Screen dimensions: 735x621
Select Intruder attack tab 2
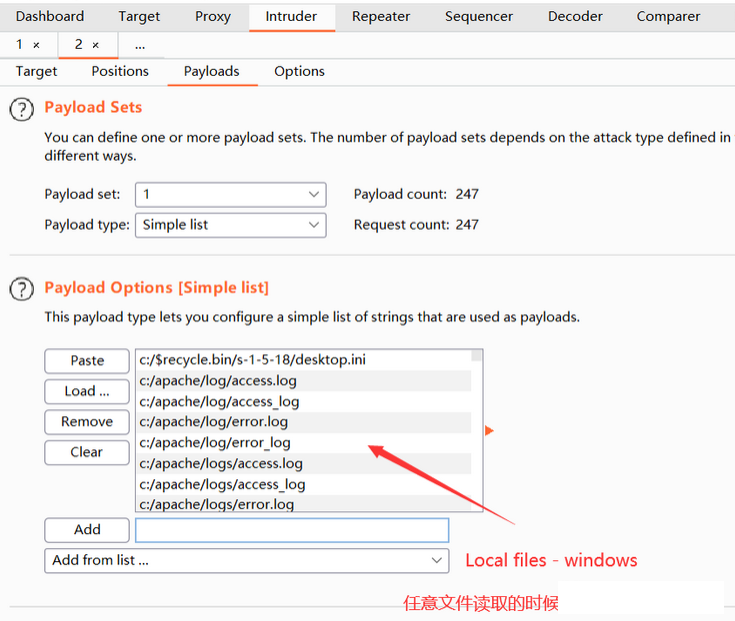point(78,45)
